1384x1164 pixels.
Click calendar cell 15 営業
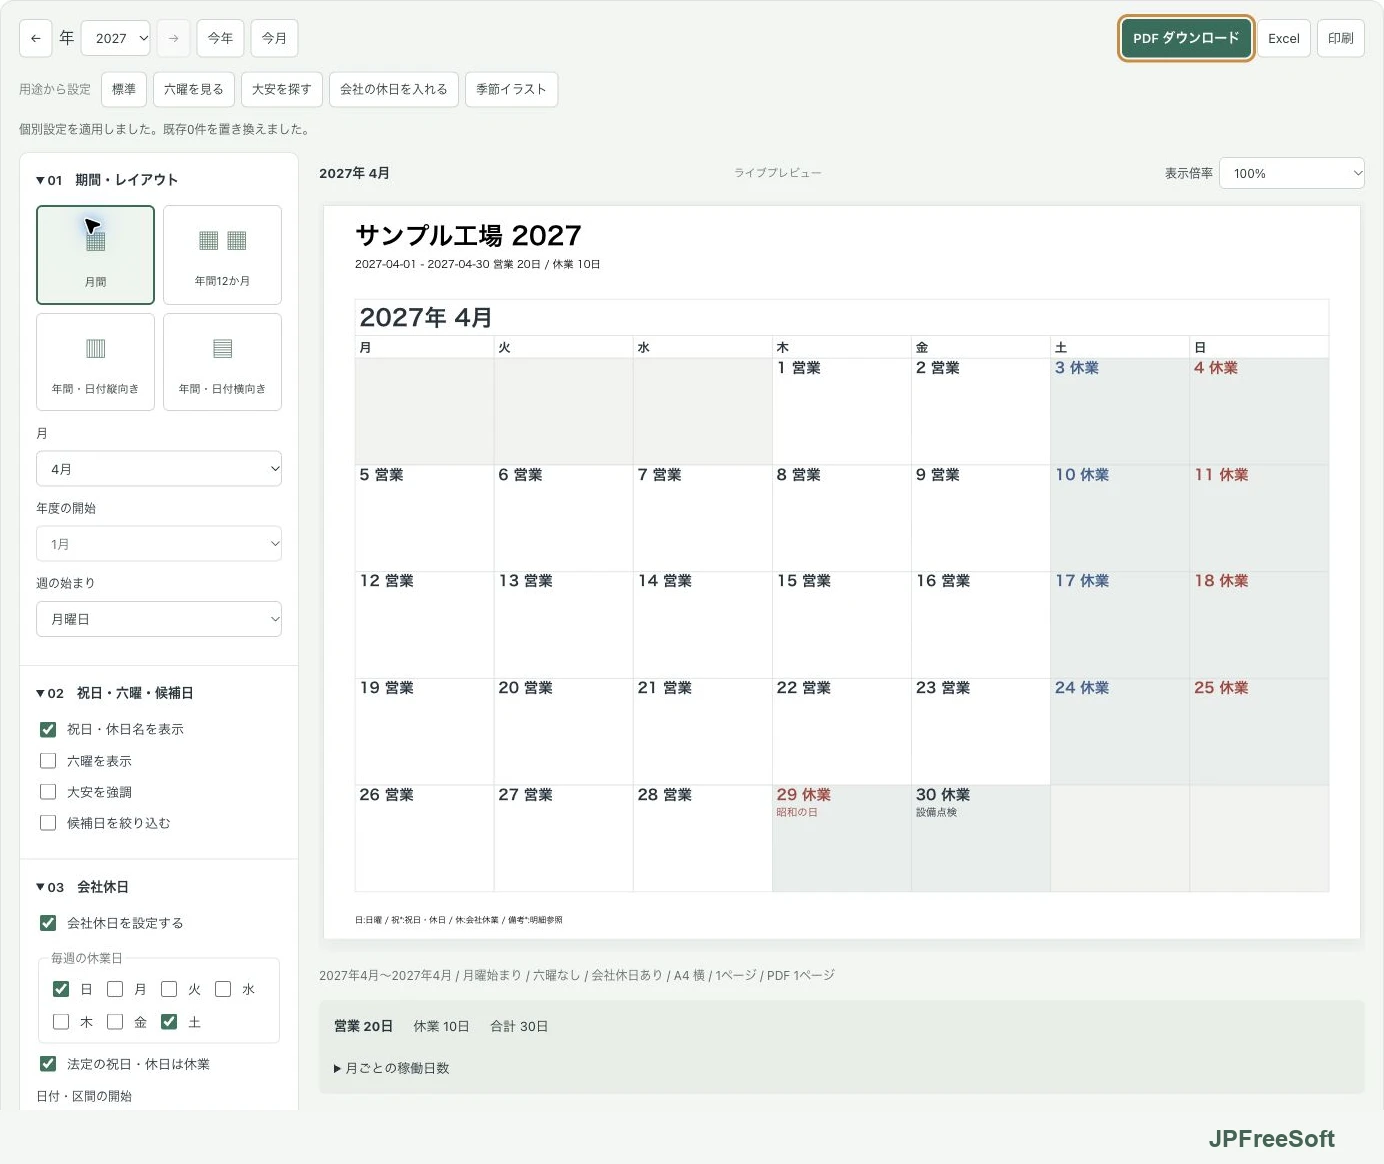pyautogui.click(x=841, y=625)
